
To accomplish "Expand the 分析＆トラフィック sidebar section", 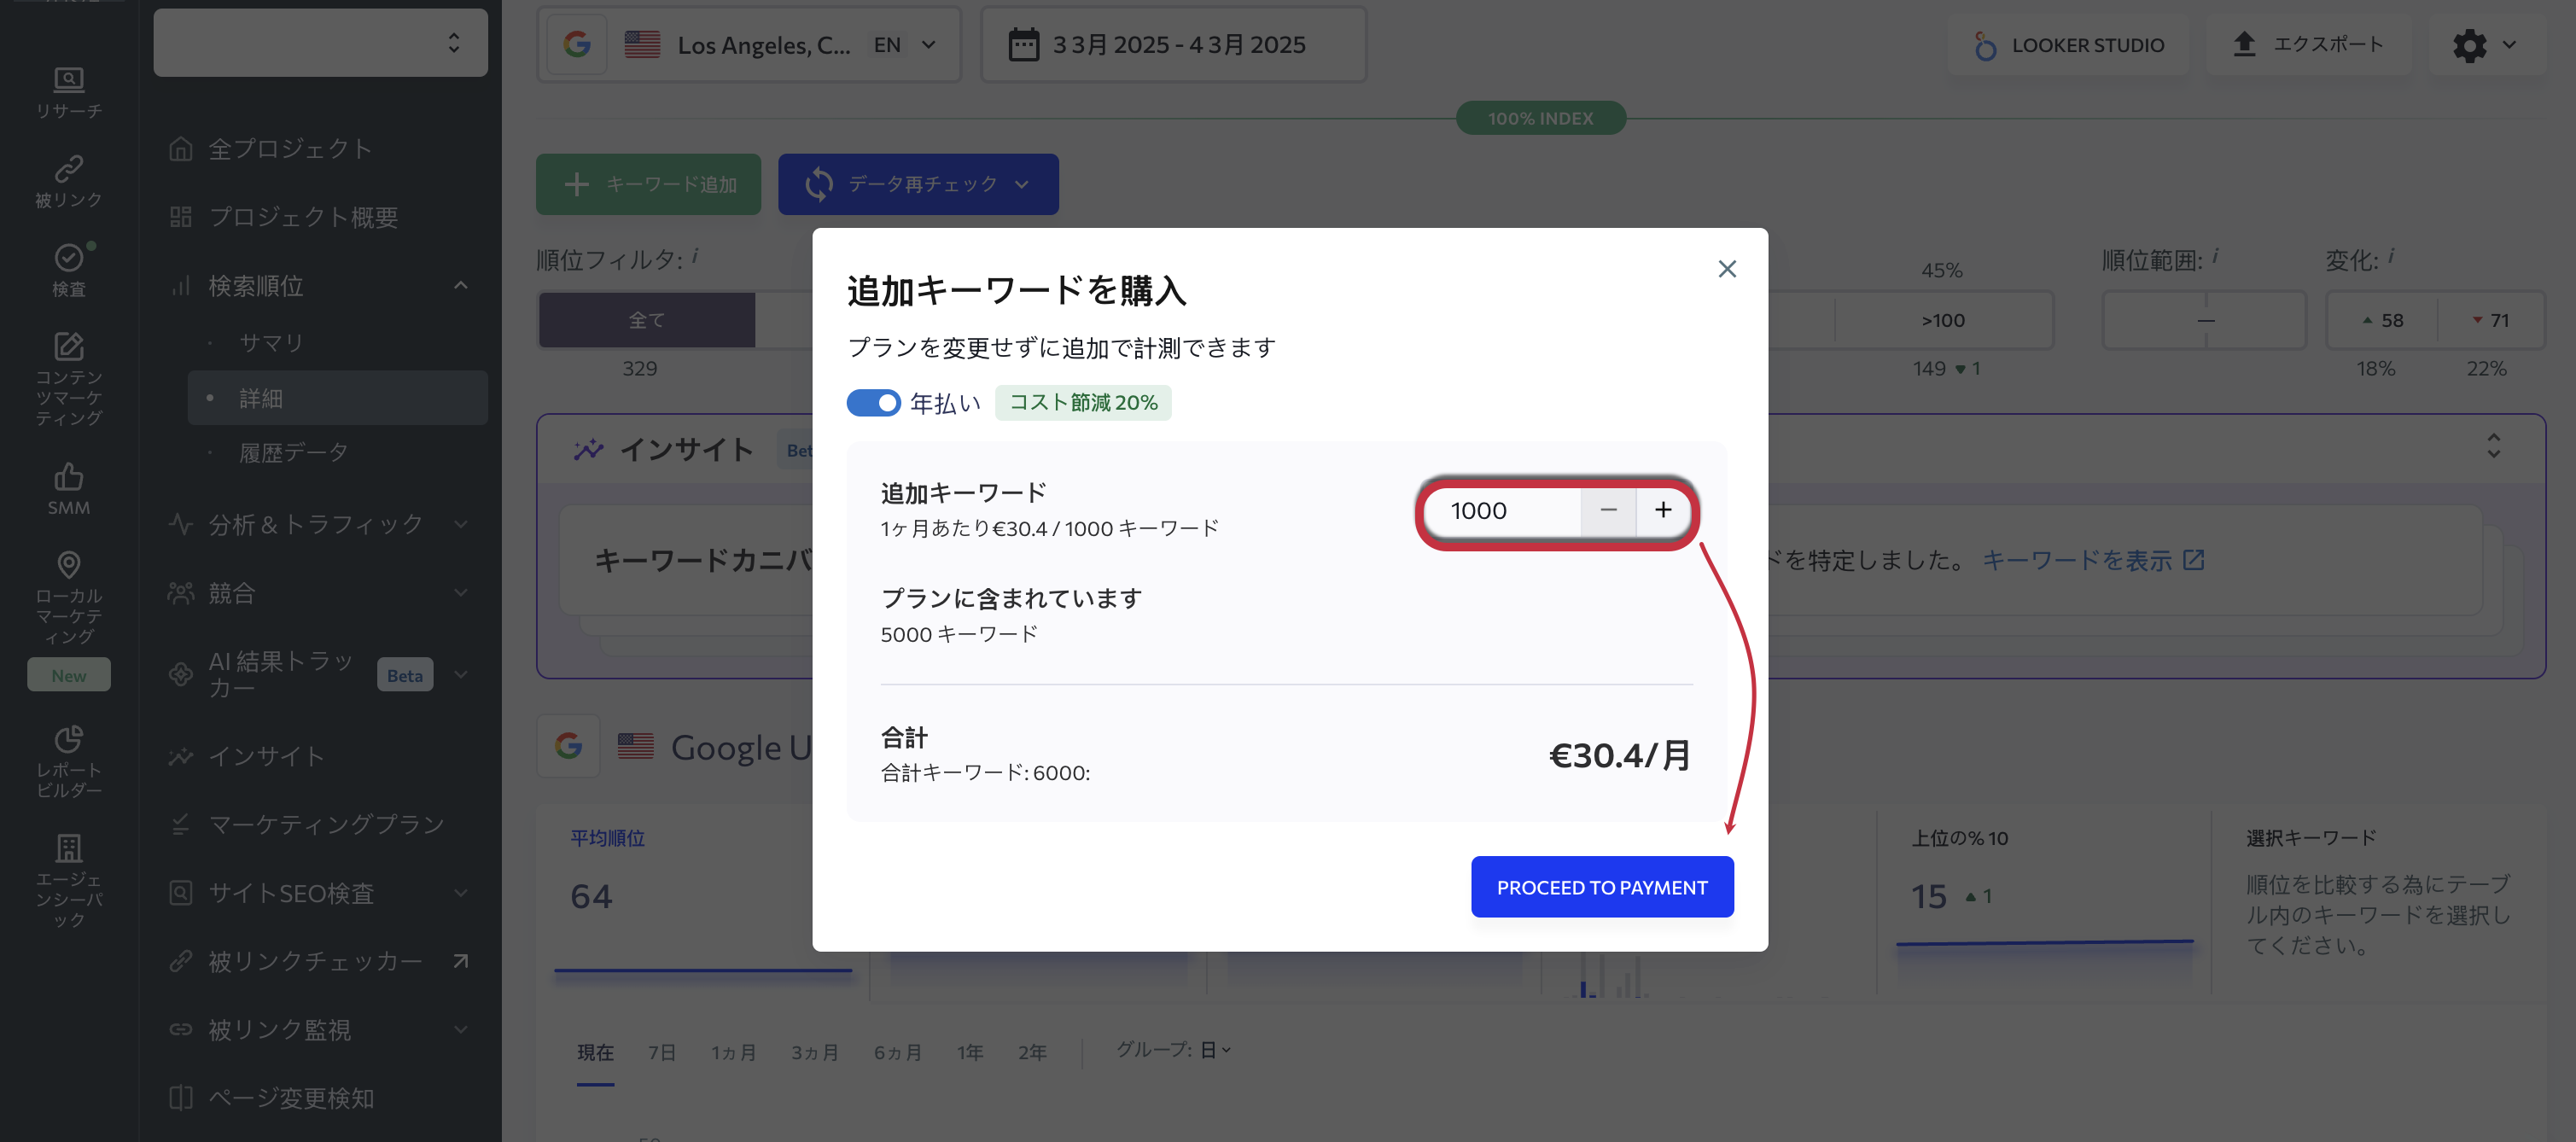I will tap(460, 524).
